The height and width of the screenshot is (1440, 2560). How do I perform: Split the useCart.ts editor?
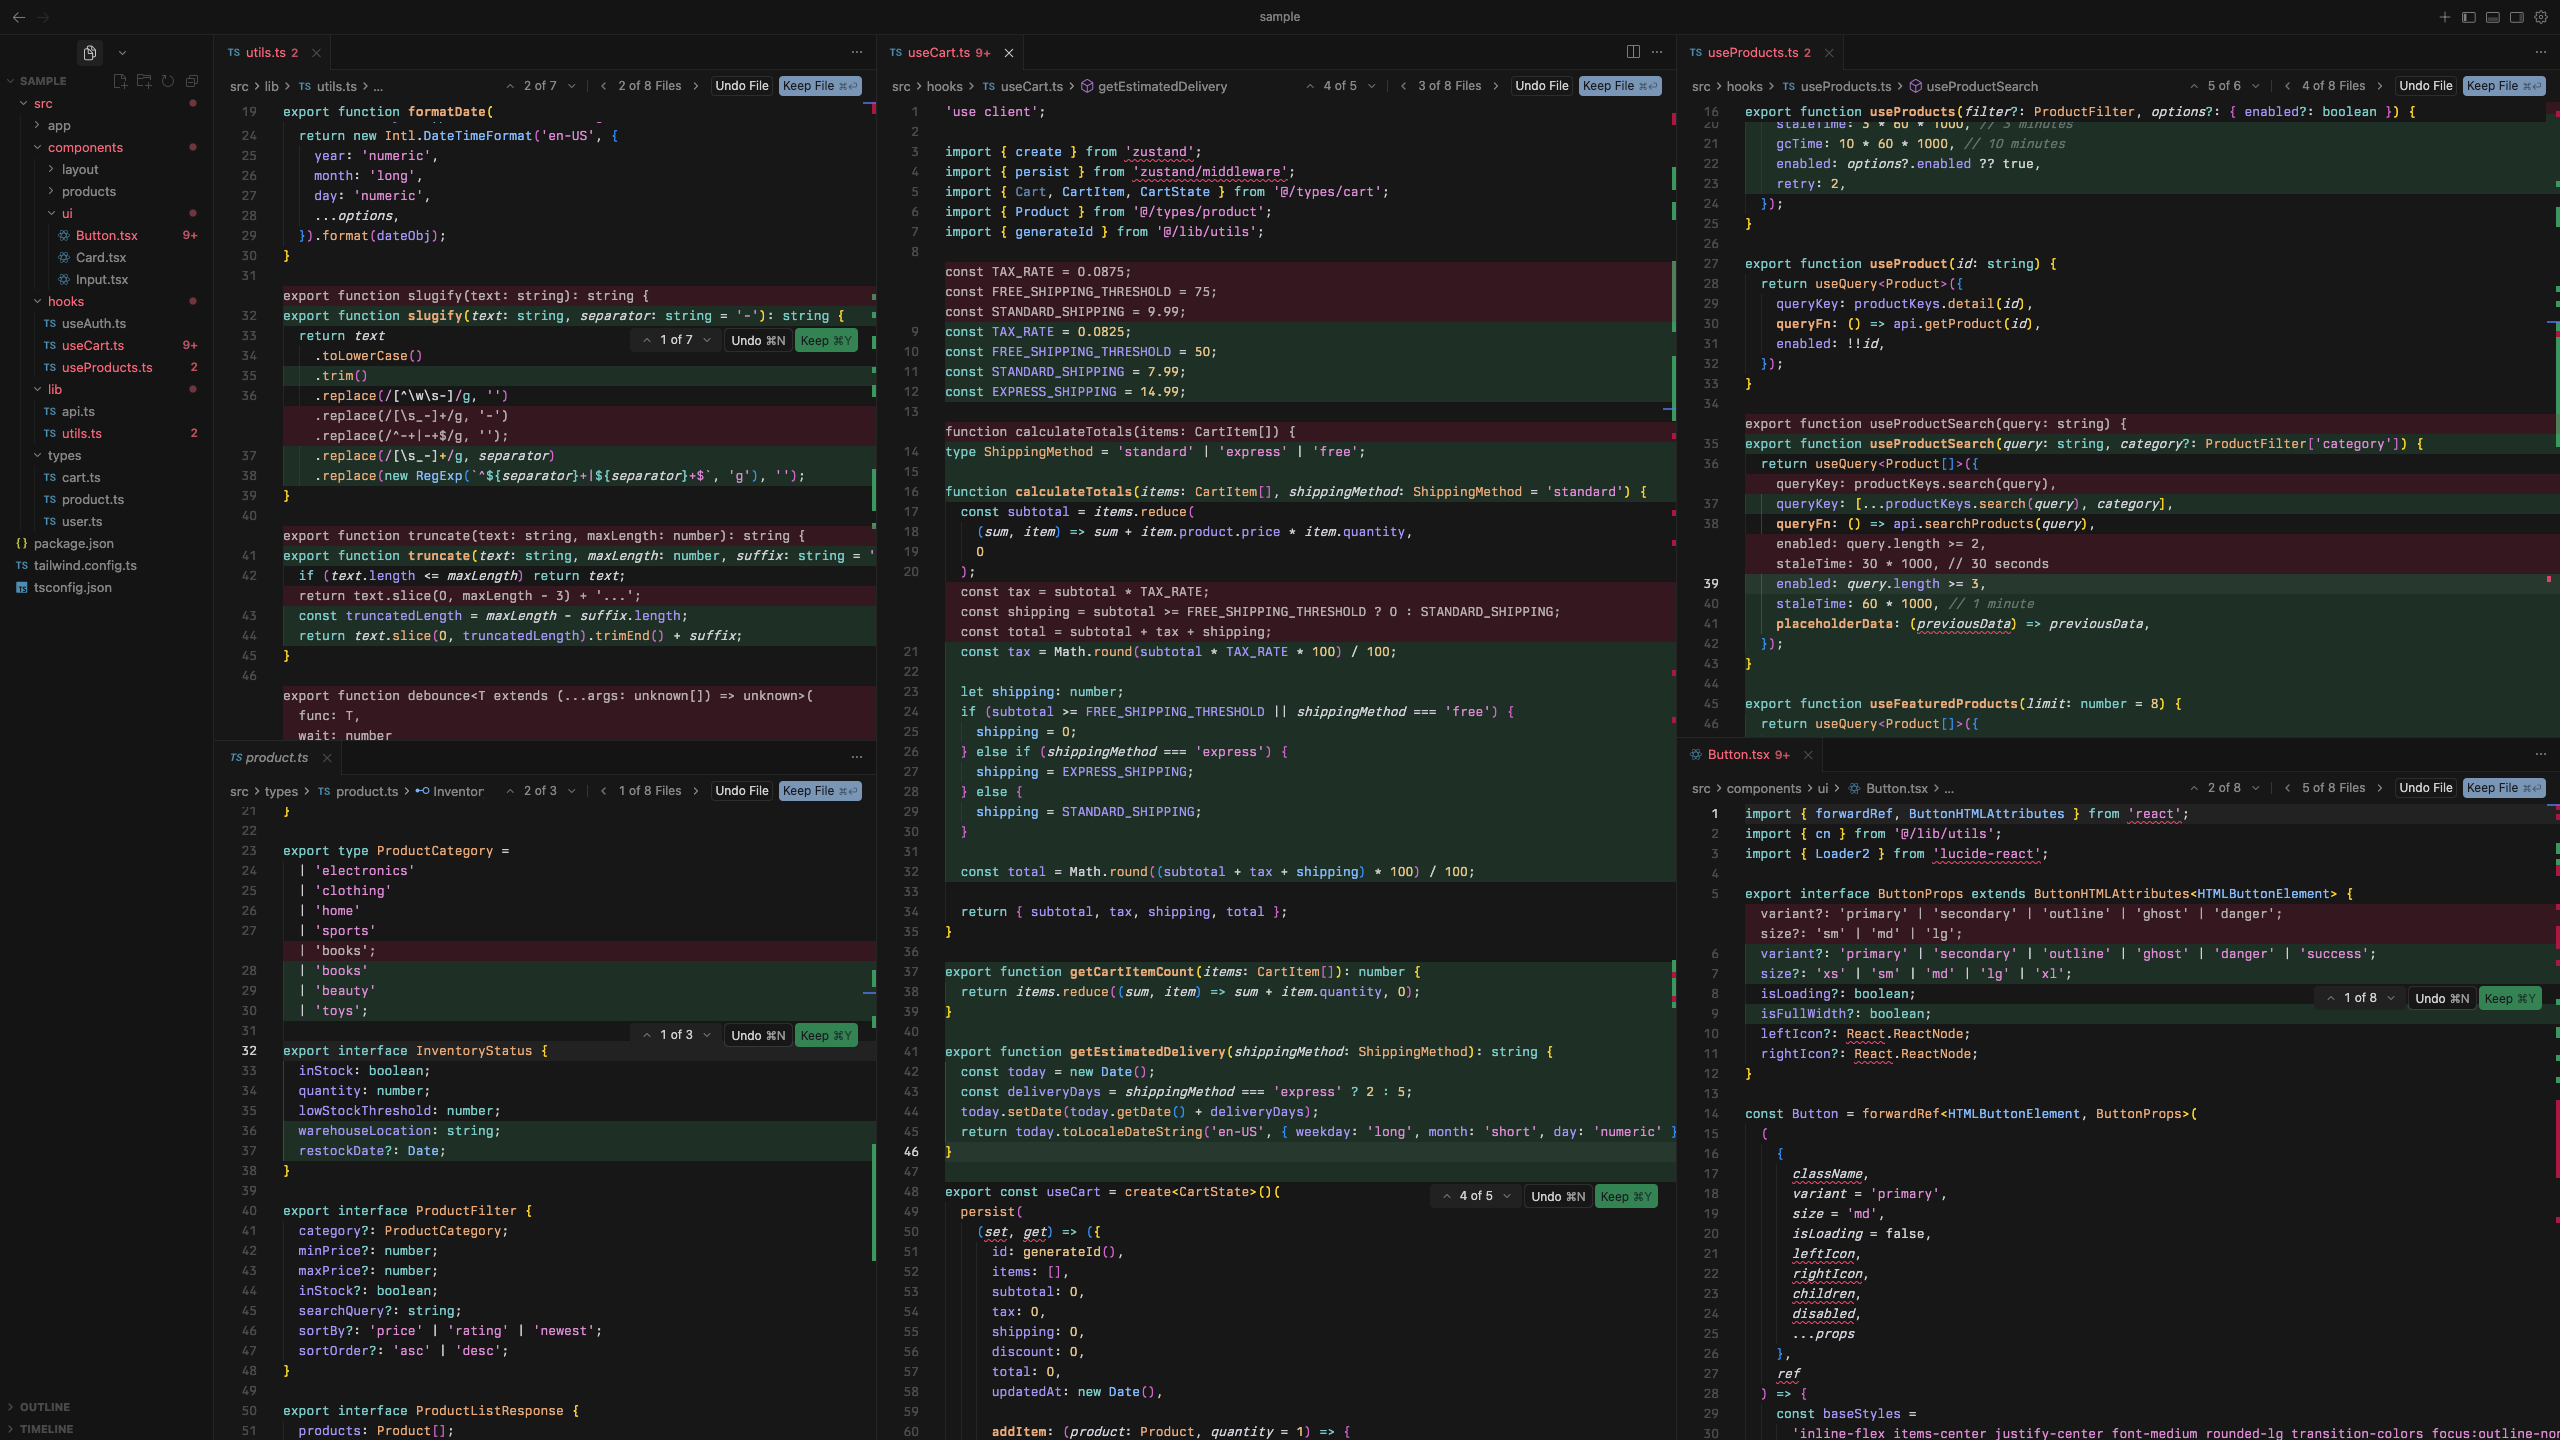point(1633,52)
